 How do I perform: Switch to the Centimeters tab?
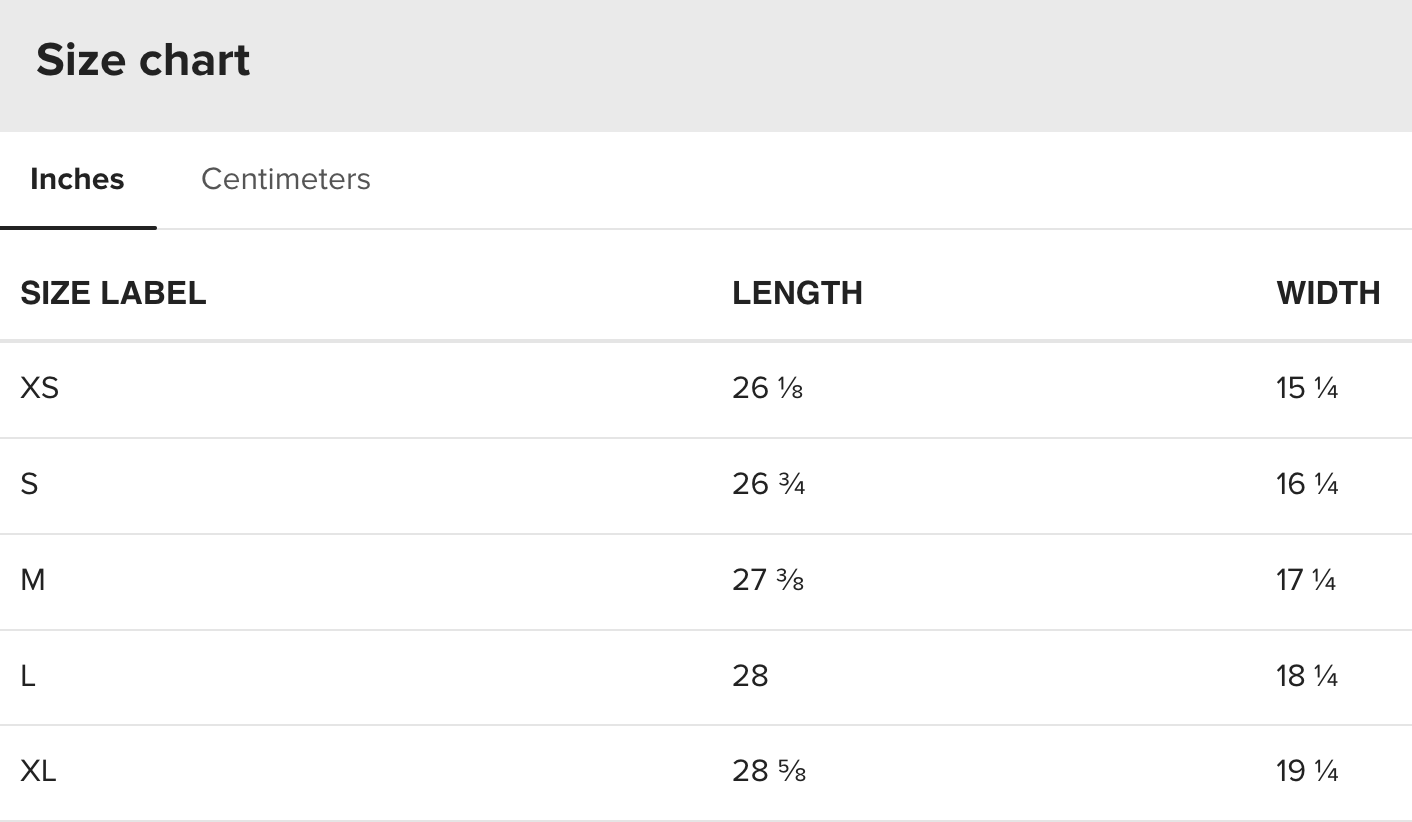pyautogui.click(x=286, y=179)
